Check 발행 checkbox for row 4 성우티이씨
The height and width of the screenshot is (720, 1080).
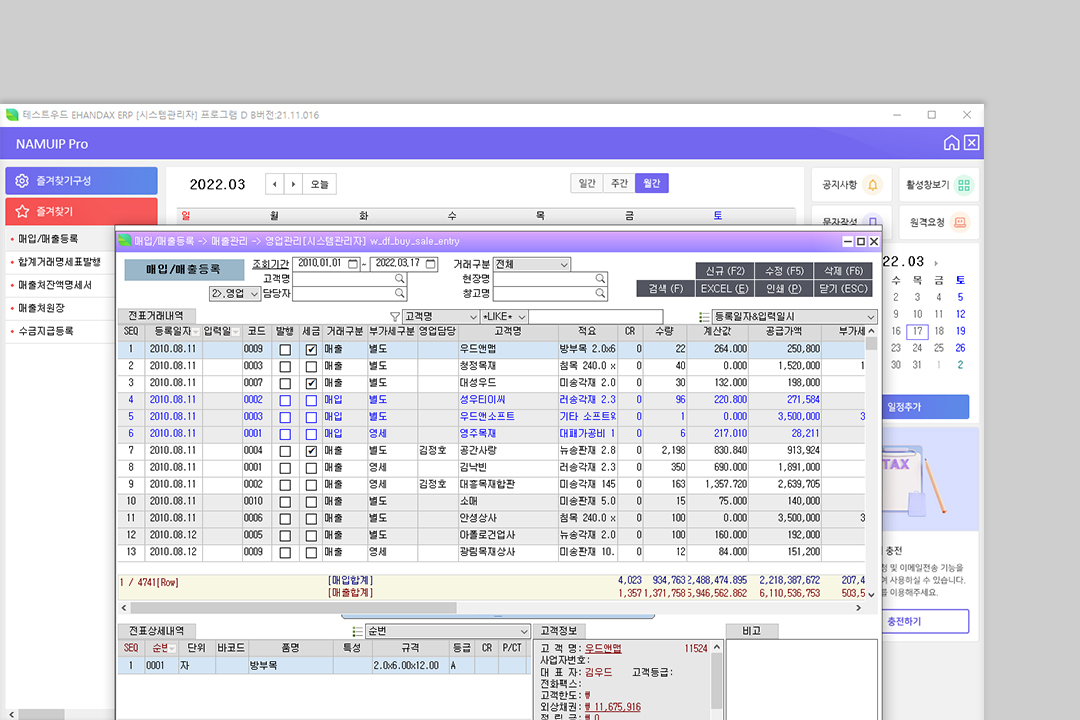tap(285, 400)
